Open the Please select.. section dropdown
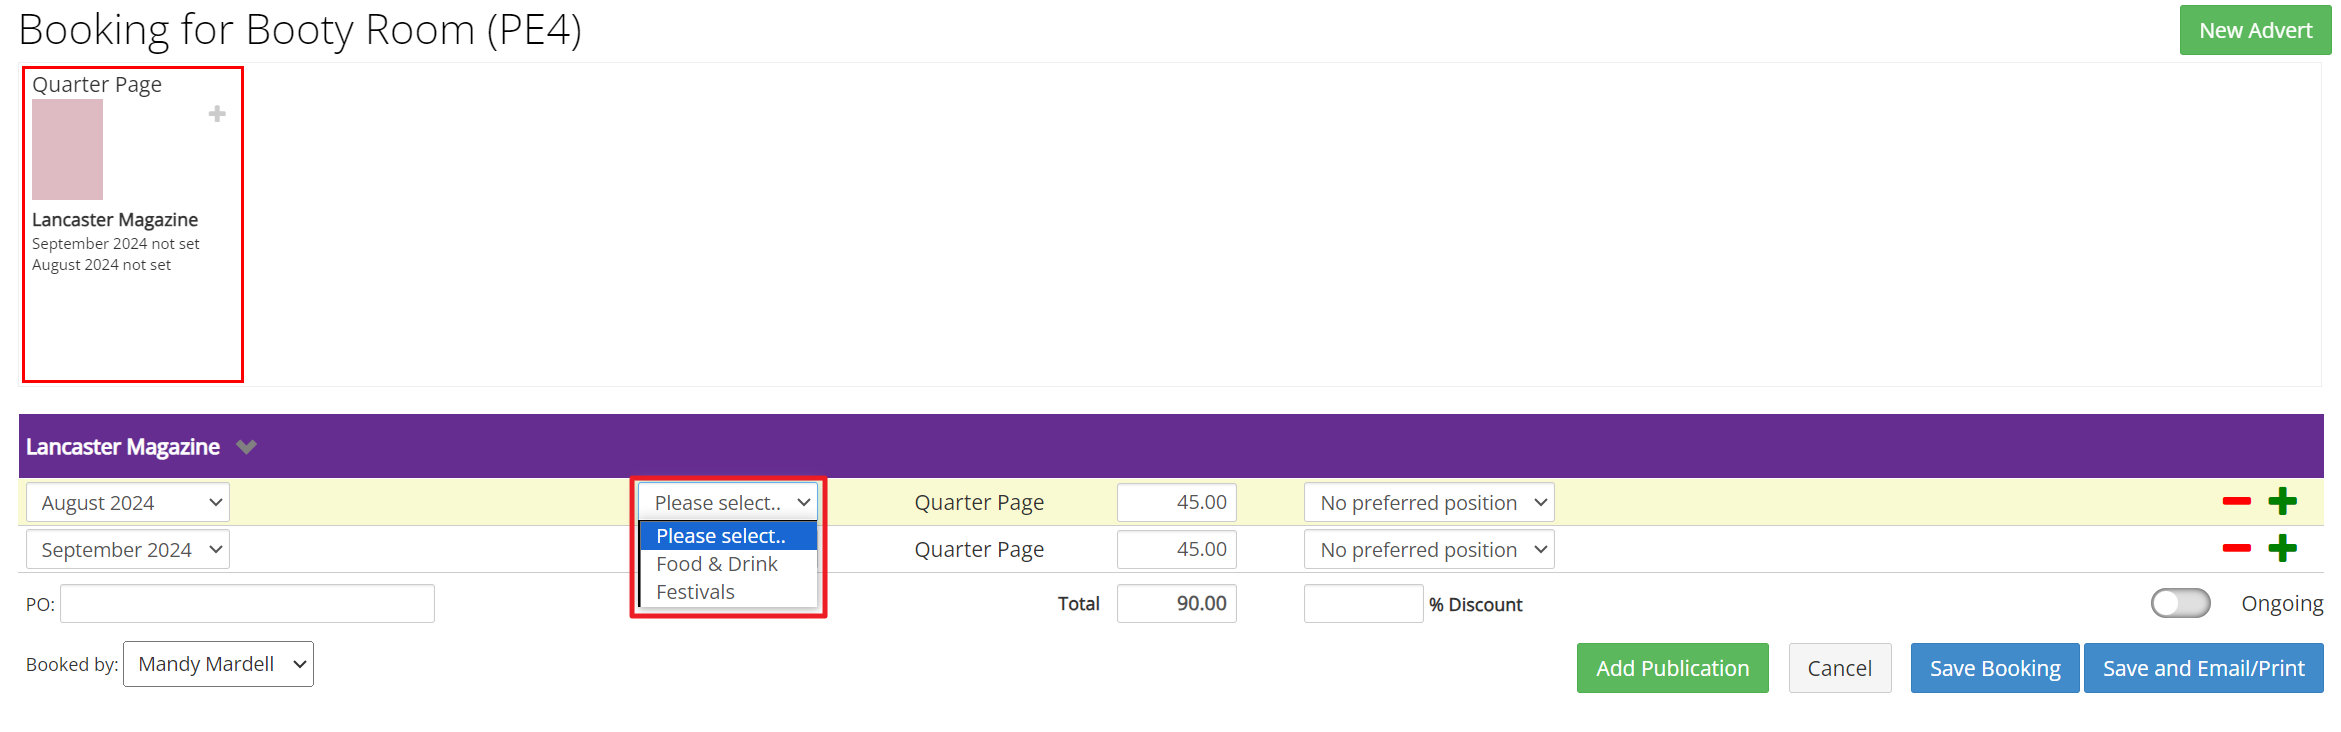Screen dimensions: 2341x732 [728, 502]
